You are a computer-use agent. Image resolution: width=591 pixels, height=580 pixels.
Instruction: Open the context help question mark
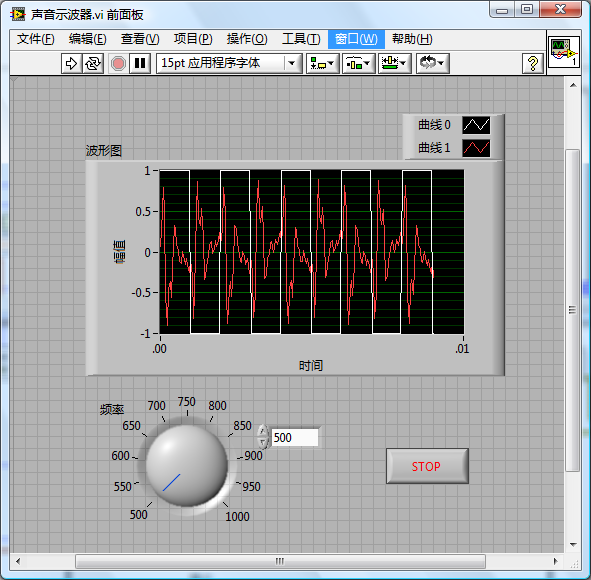tap(533, 63)
